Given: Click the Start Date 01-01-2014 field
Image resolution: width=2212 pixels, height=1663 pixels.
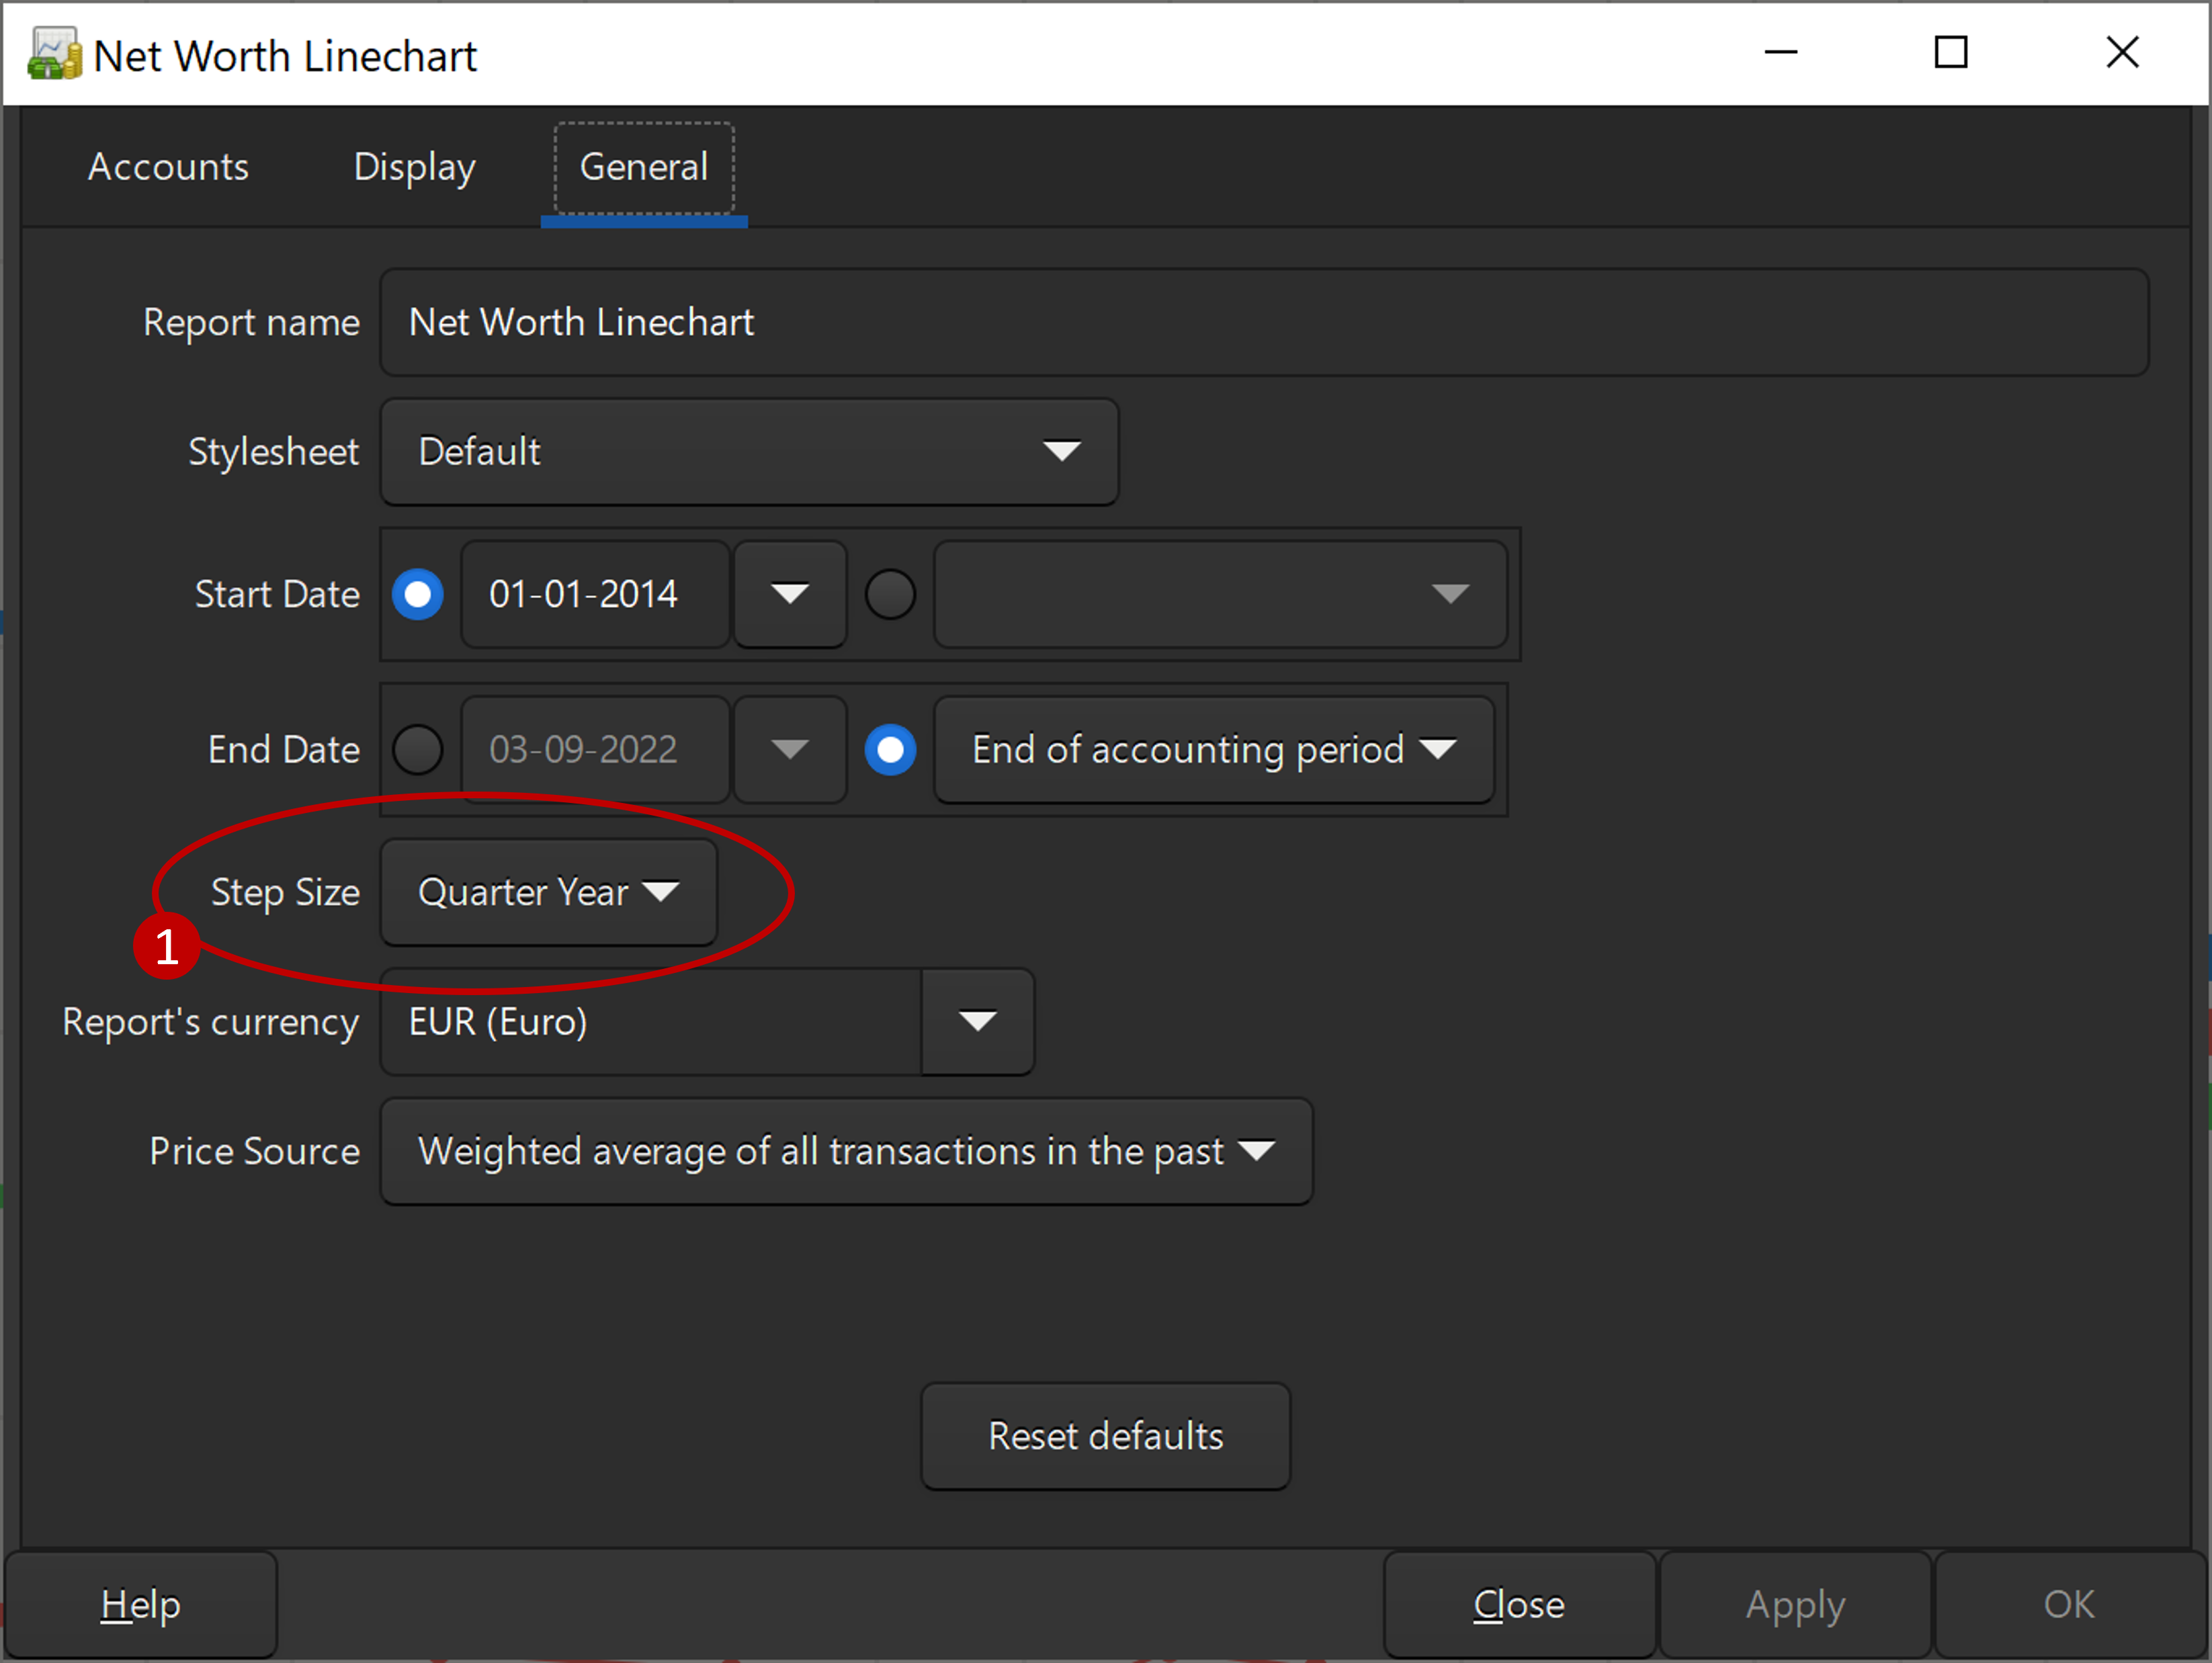Looking at the screenshot, I should (x=595, y=595).
